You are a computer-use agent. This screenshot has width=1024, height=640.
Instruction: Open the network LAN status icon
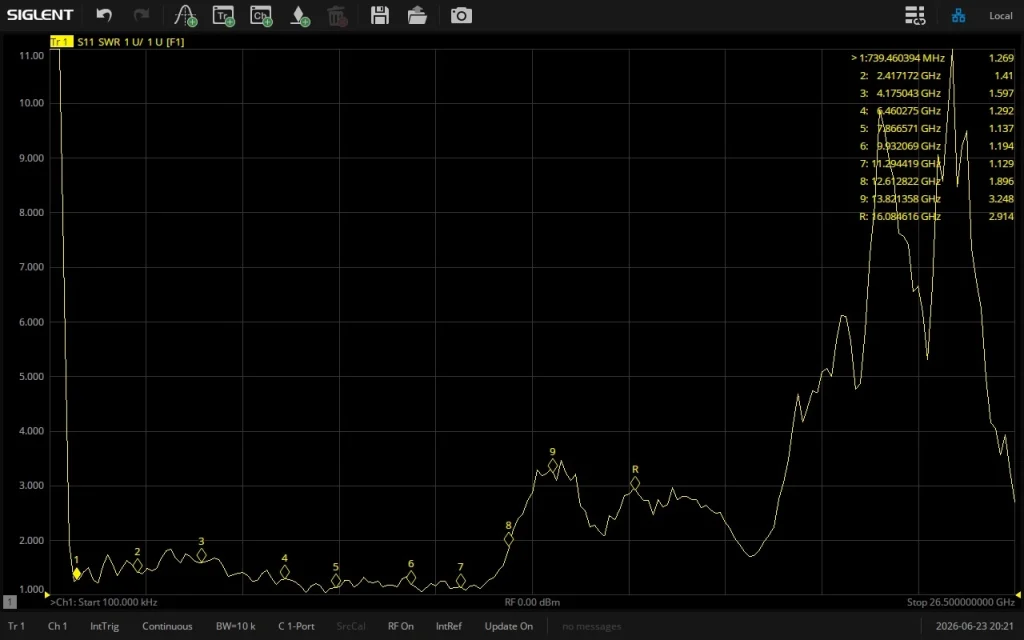pos(958,15)
